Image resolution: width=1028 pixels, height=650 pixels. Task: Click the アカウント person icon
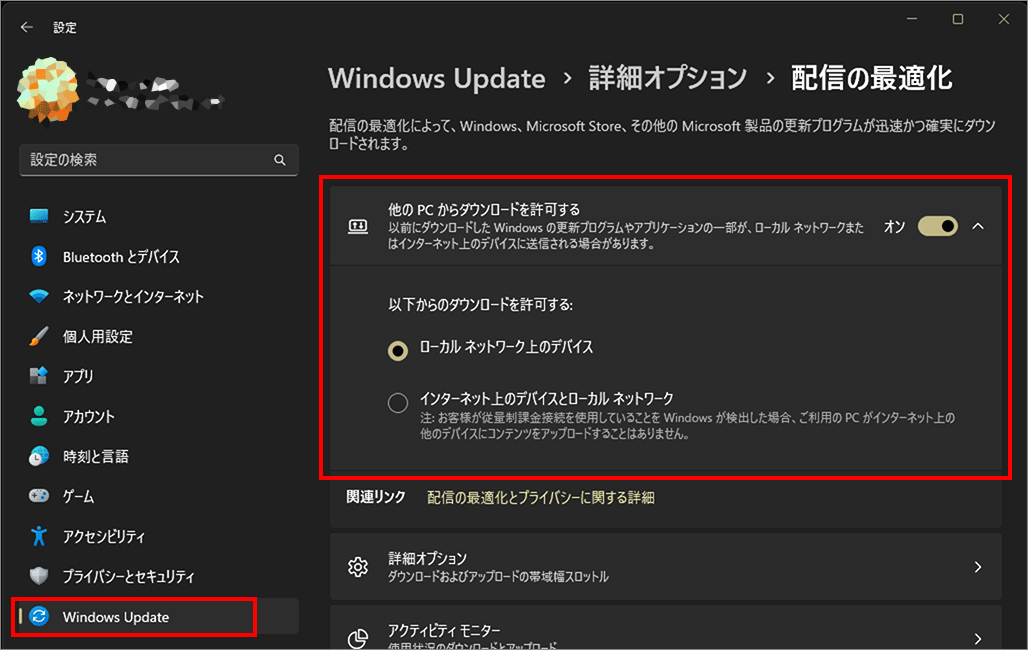click(x=39, y=416)
